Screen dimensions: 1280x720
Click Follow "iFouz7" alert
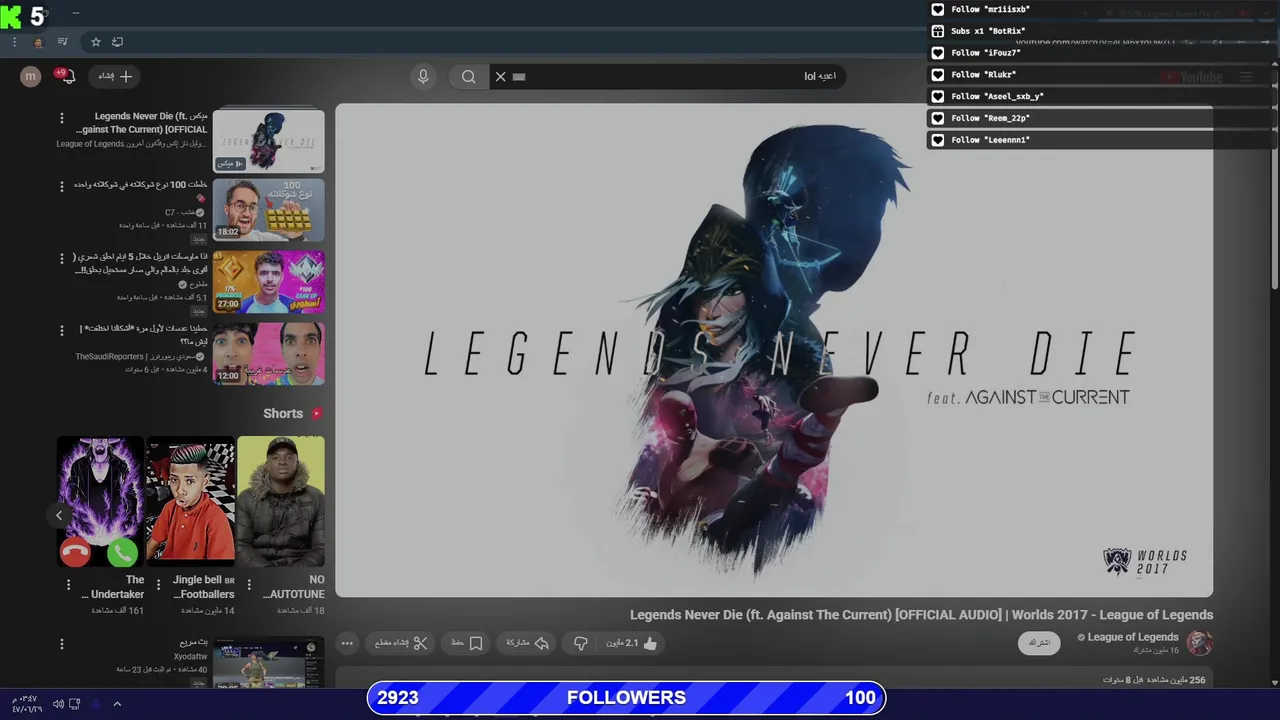coord(1103,53)
